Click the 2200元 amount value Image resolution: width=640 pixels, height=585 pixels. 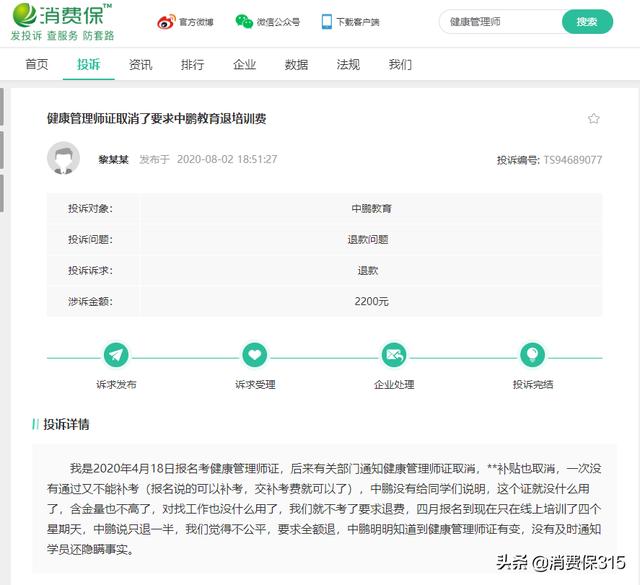371,302
